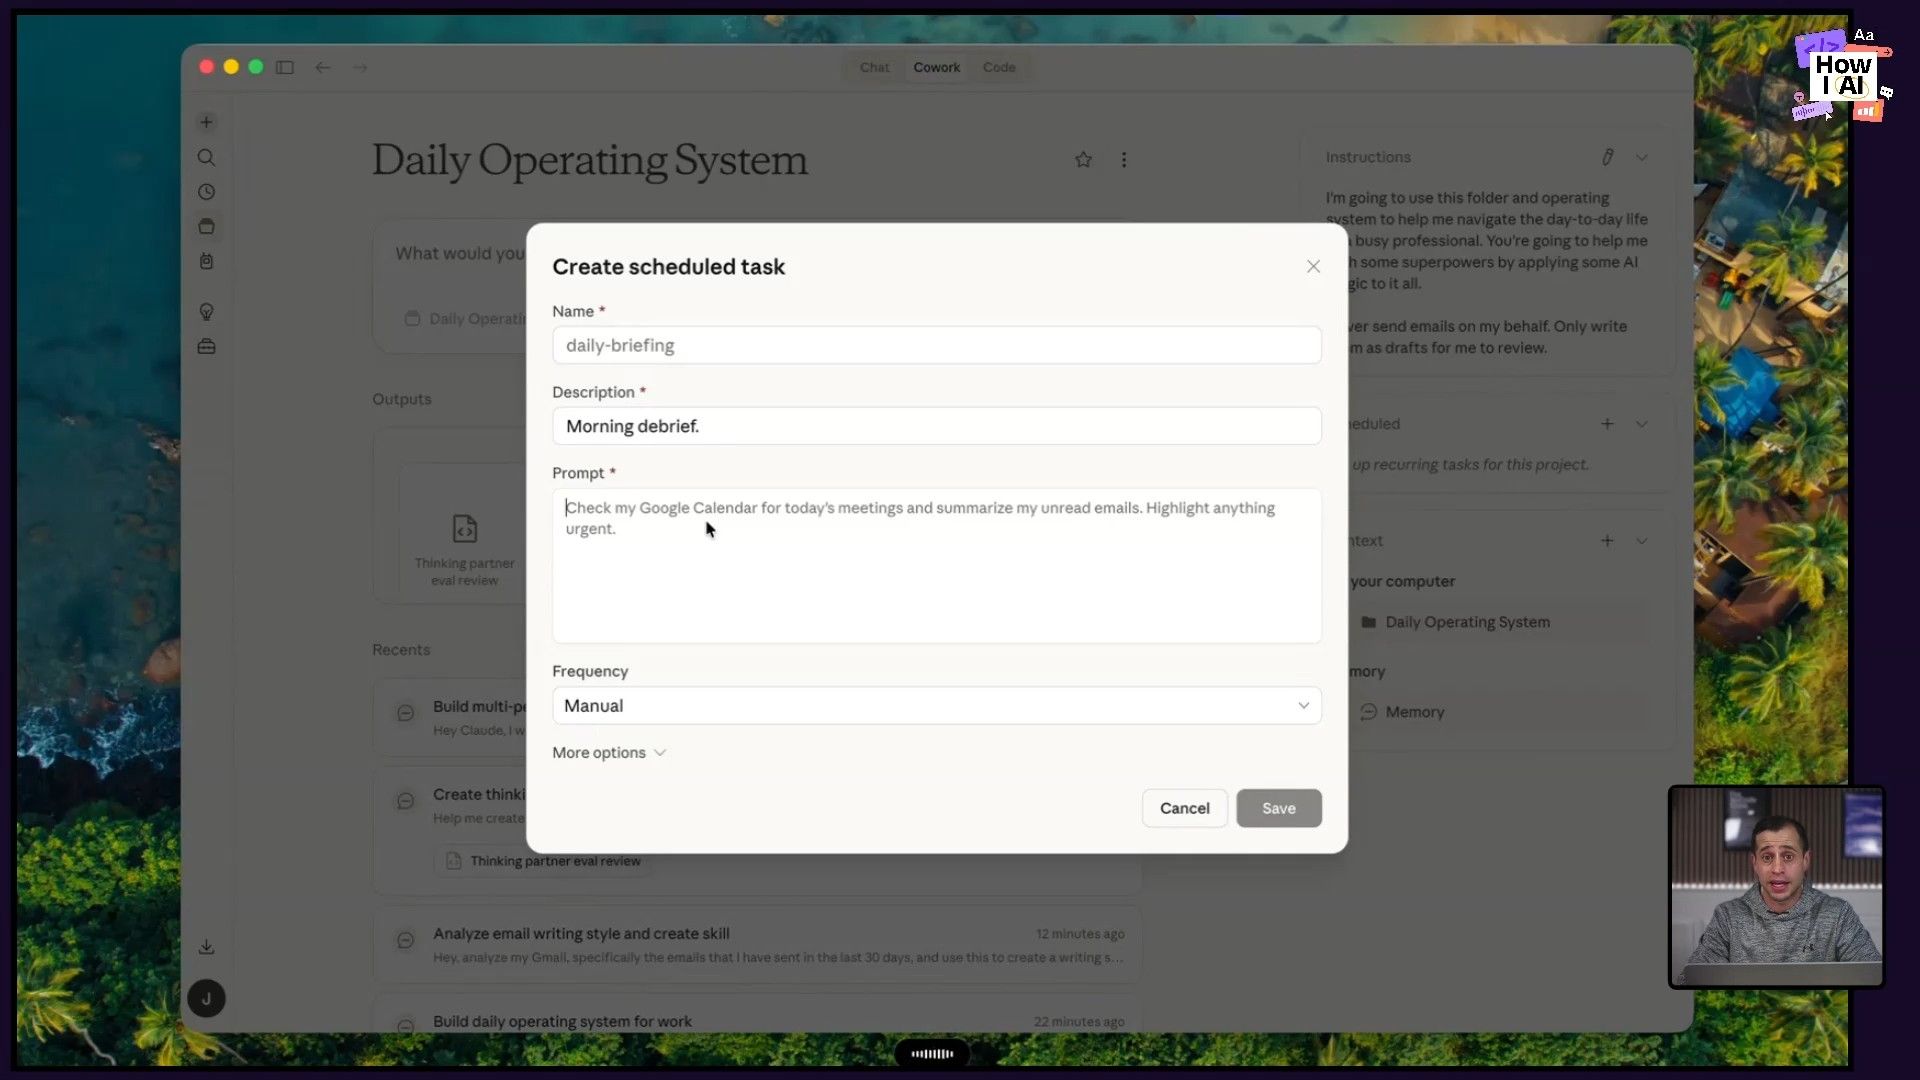
Task: Add context with the plus icon
Action: (1607, 541)
